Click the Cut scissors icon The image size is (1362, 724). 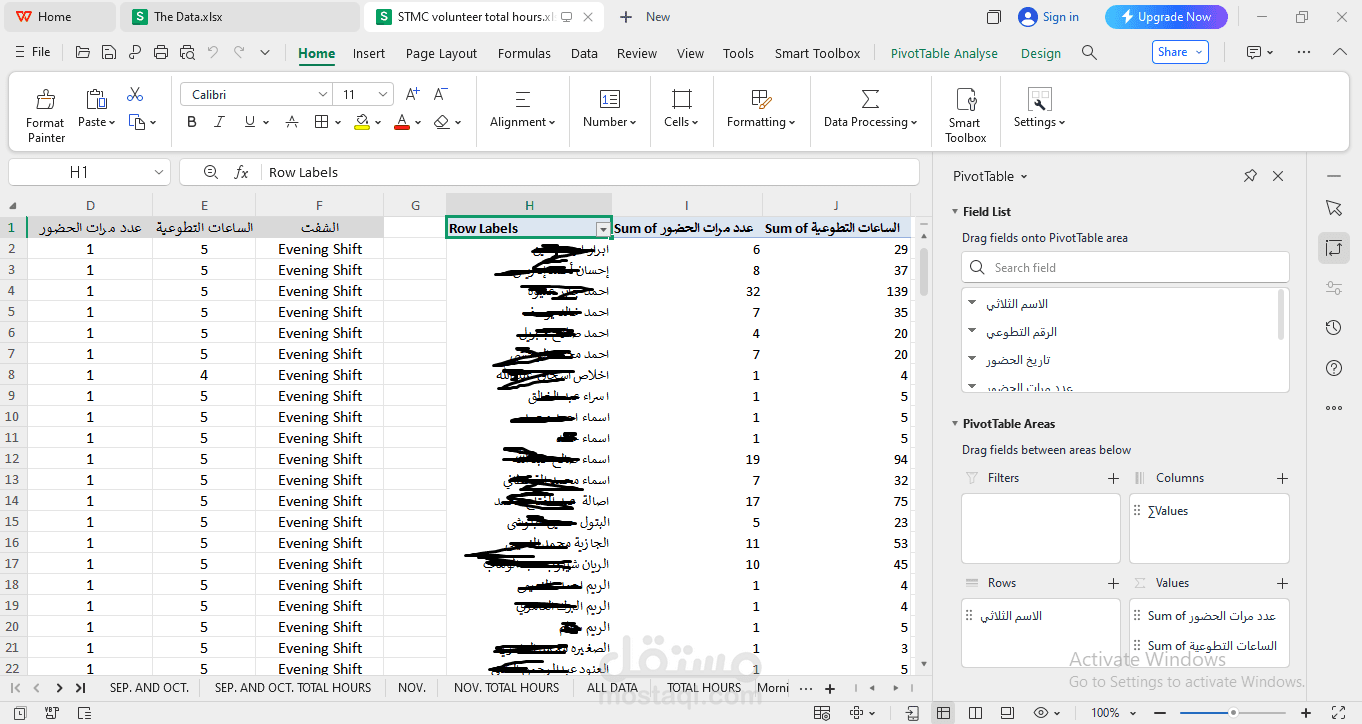[135, 95]
